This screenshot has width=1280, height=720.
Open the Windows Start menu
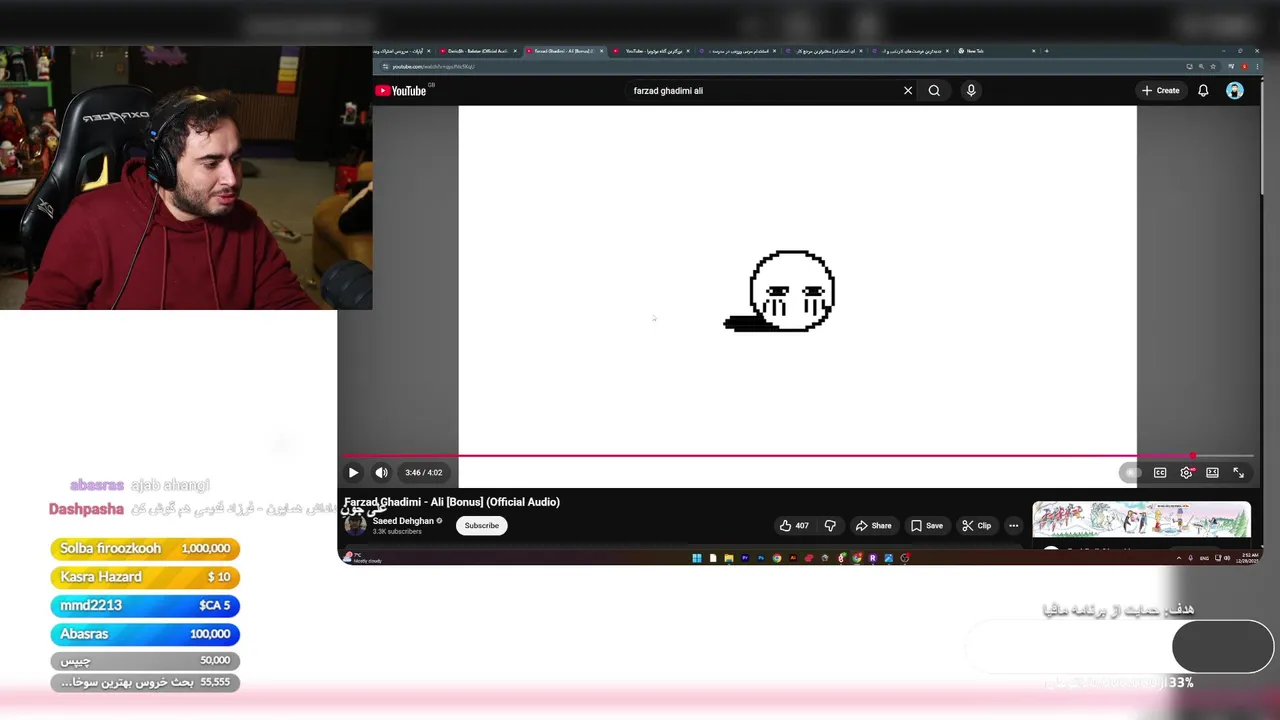(x=697, y=558)
